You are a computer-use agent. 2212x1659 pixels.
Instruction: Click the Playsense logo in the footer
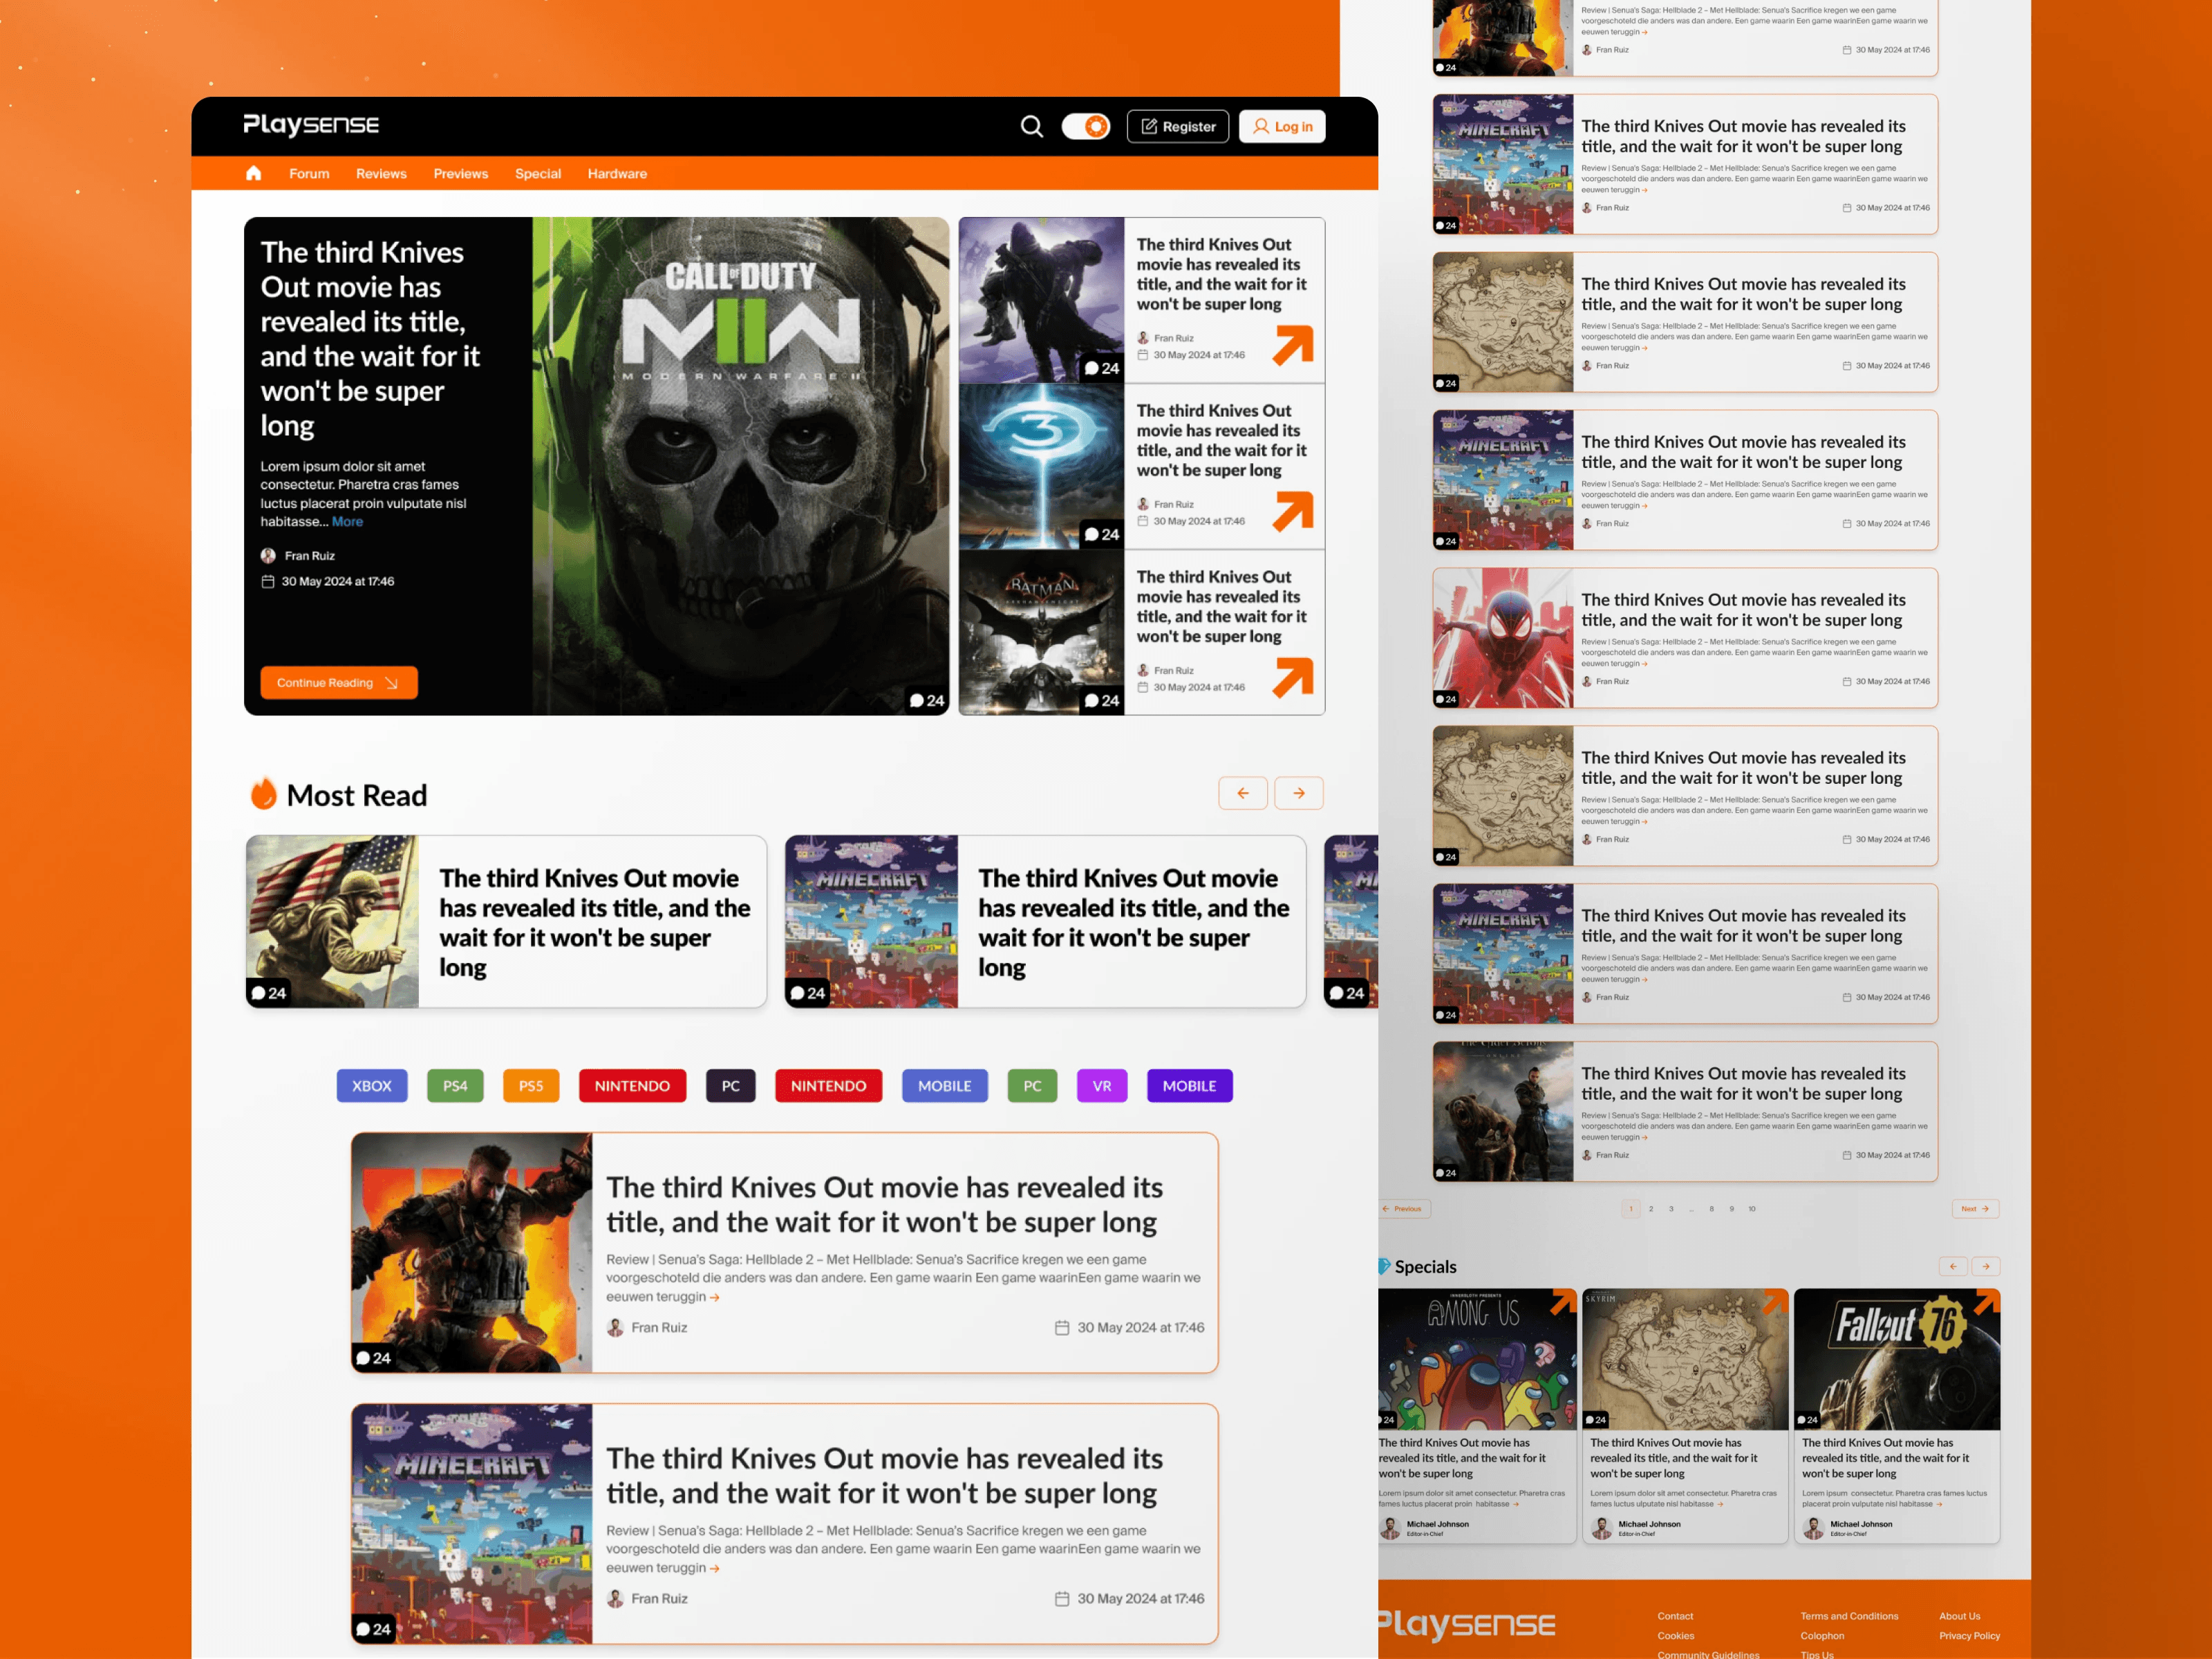pyautogui.click(x=1467, y=1624)
